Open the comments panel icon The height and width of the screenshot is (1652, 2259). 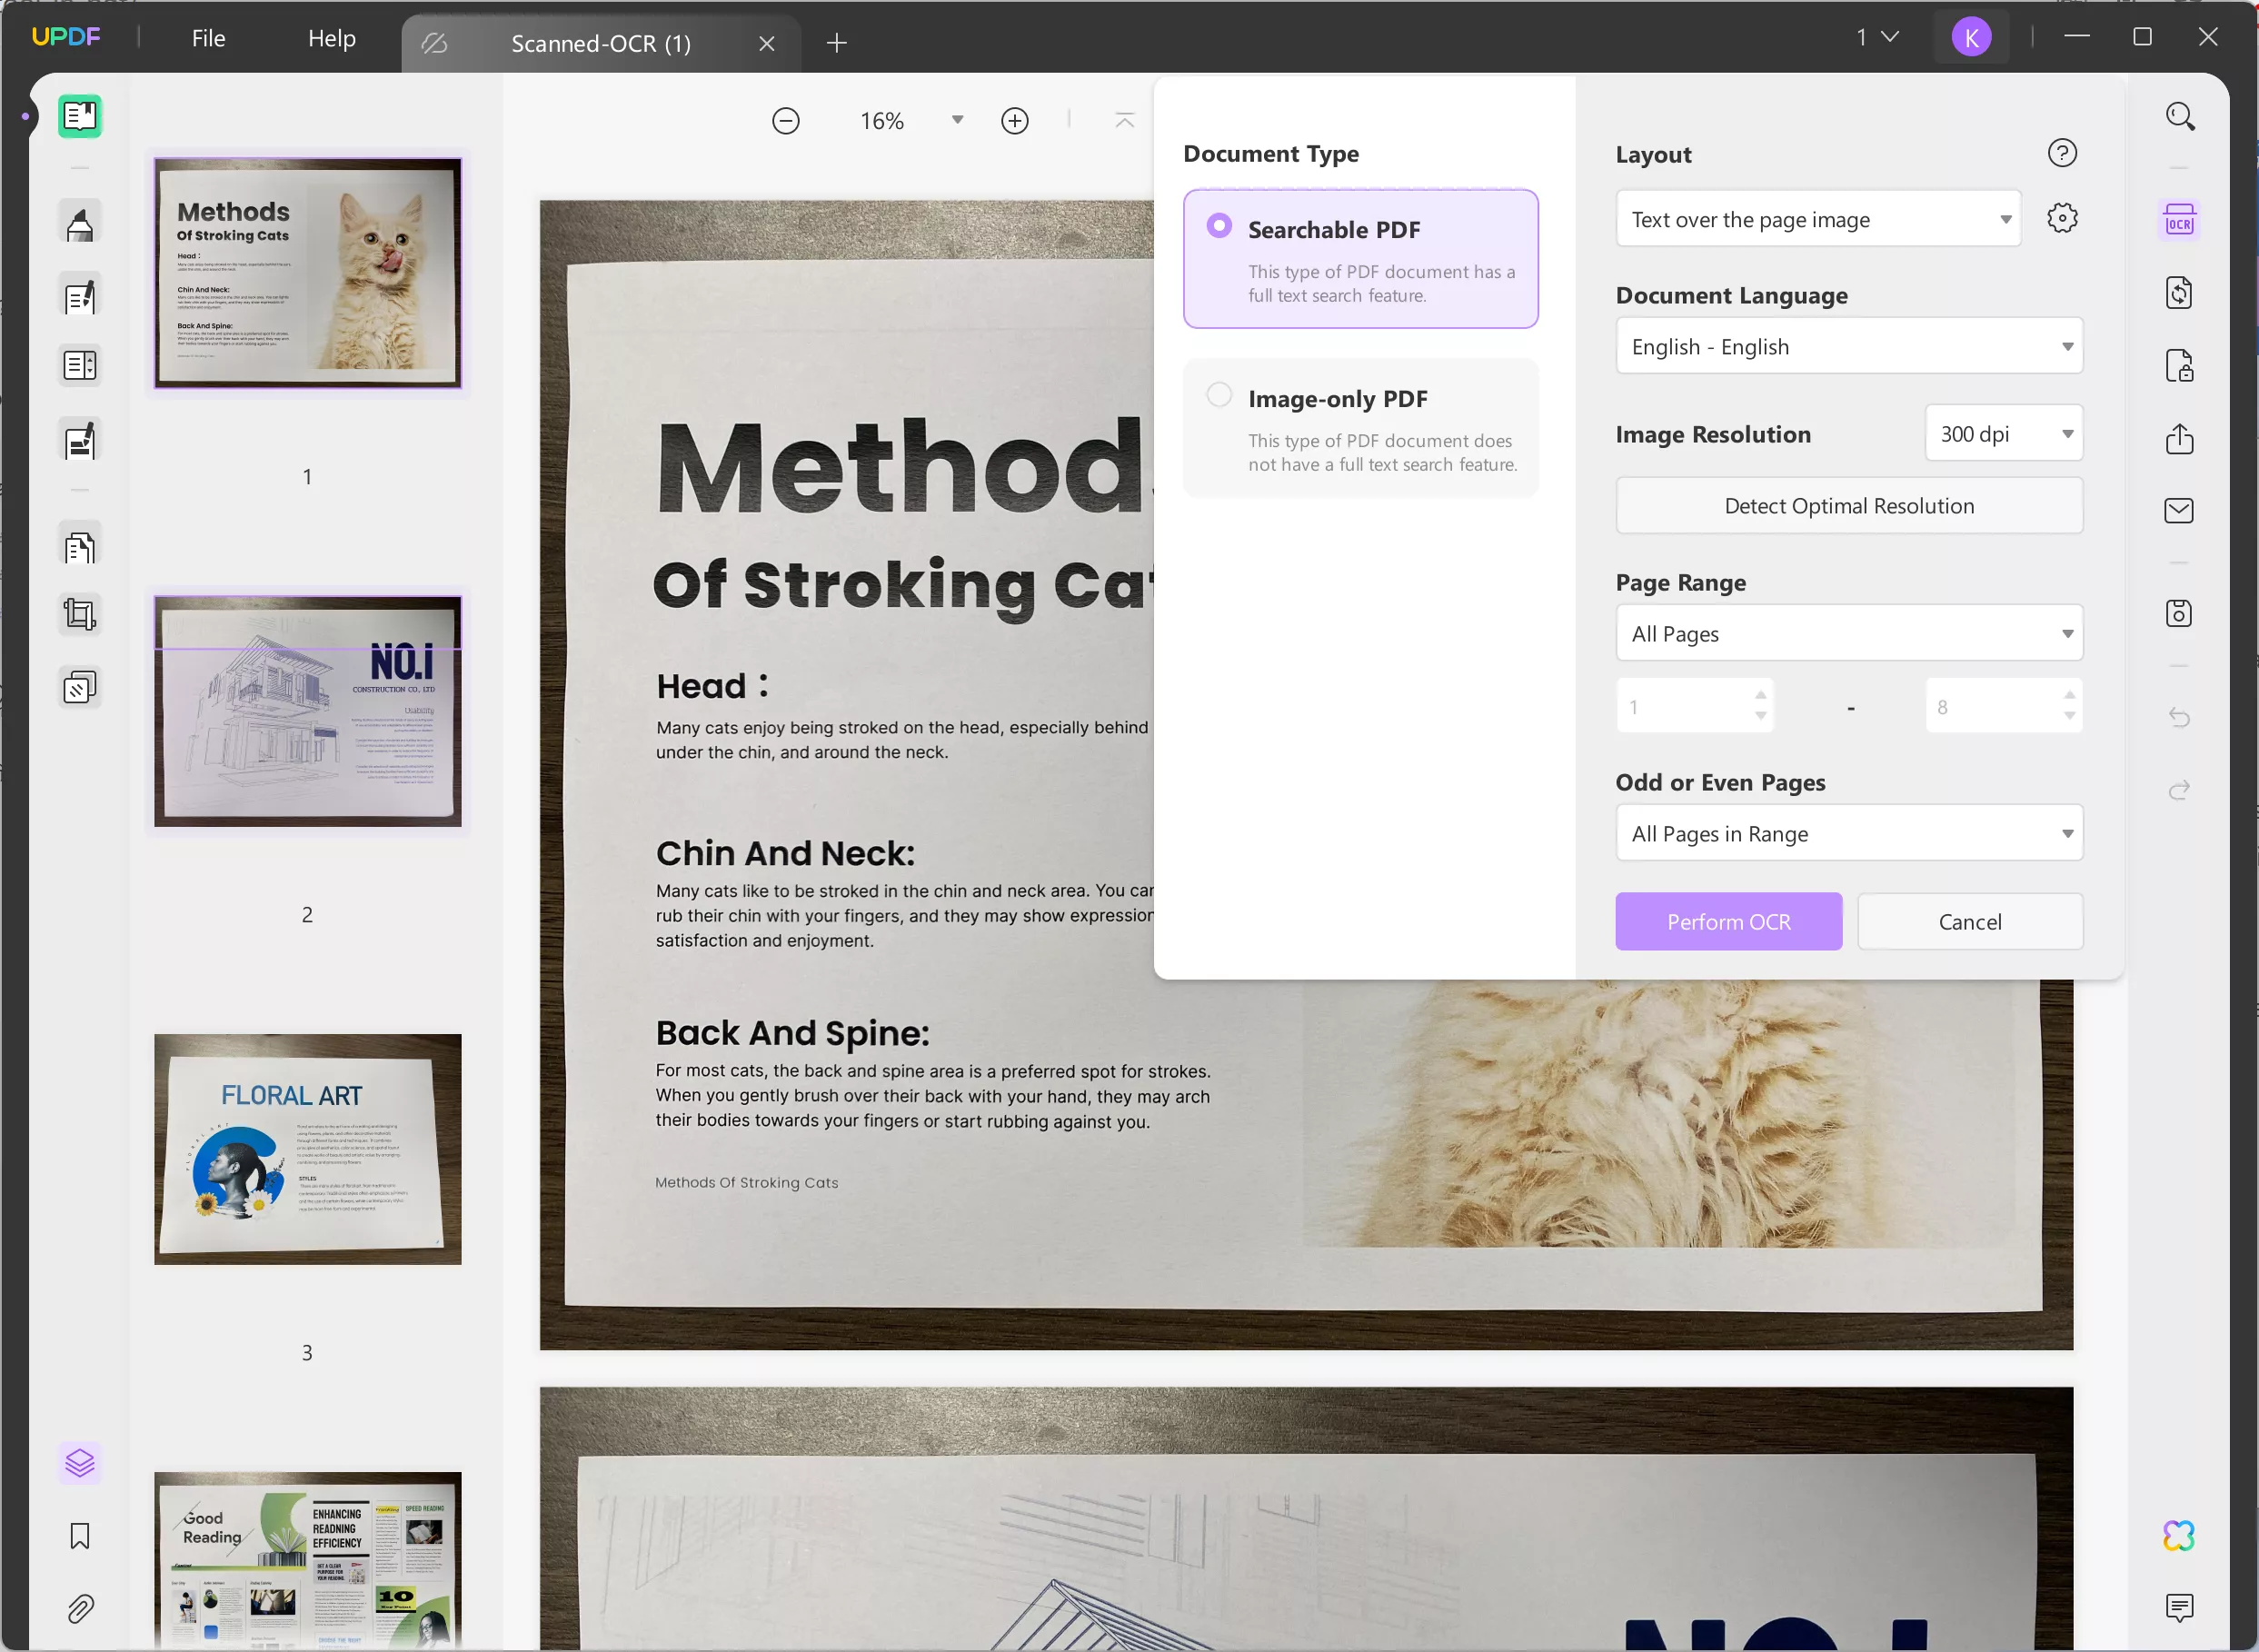2179,1607
